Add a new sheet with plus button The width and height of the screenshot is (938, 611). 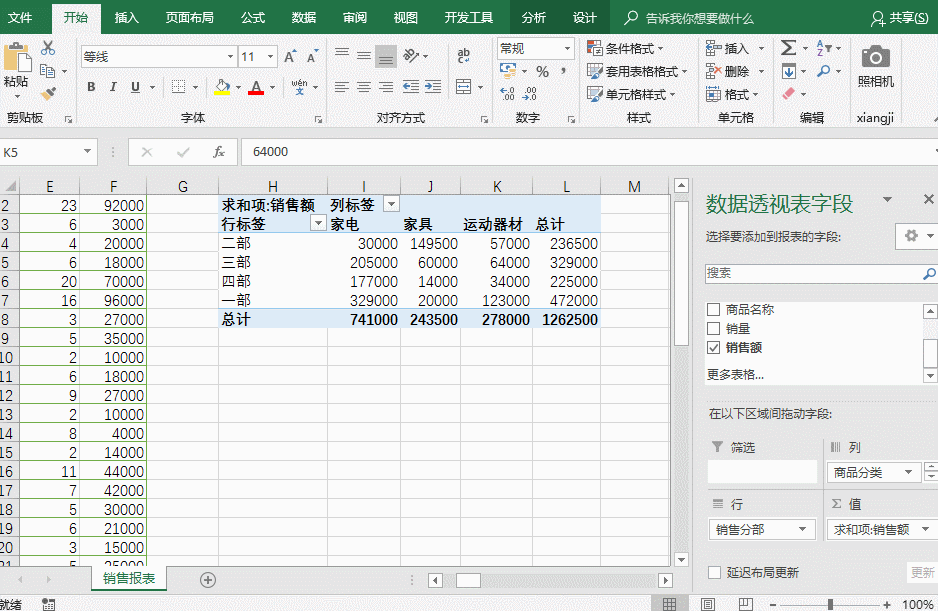(x=208, y=579)
